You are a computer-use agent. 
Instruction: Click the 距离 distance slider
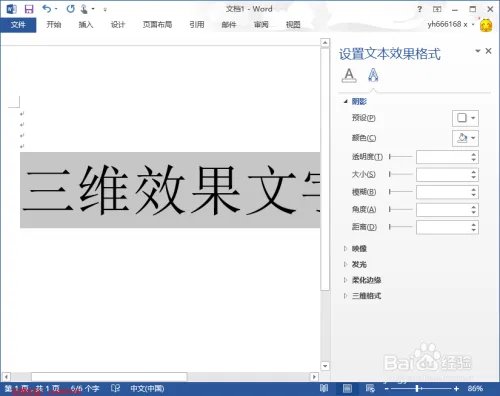(x=401, y=227)
